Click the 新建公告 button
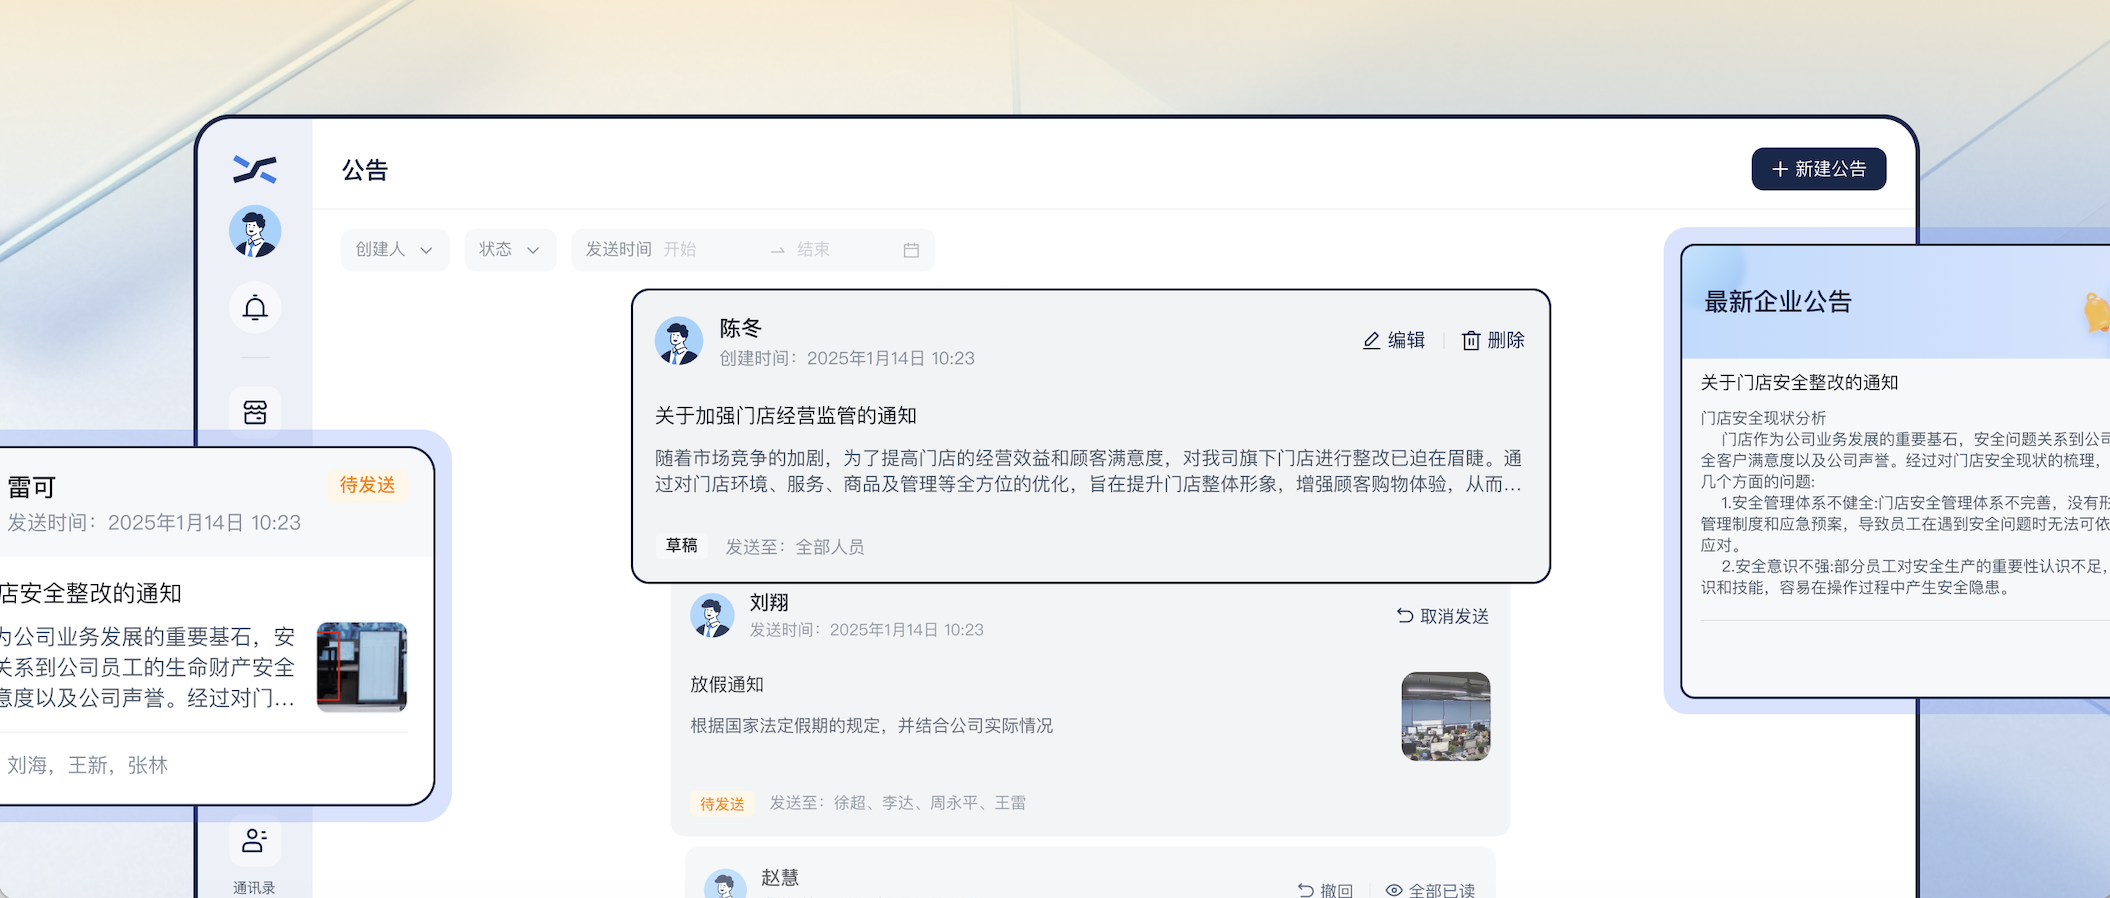The width and height of the screenshot is (2110, 898). (x=1819, y=169)
